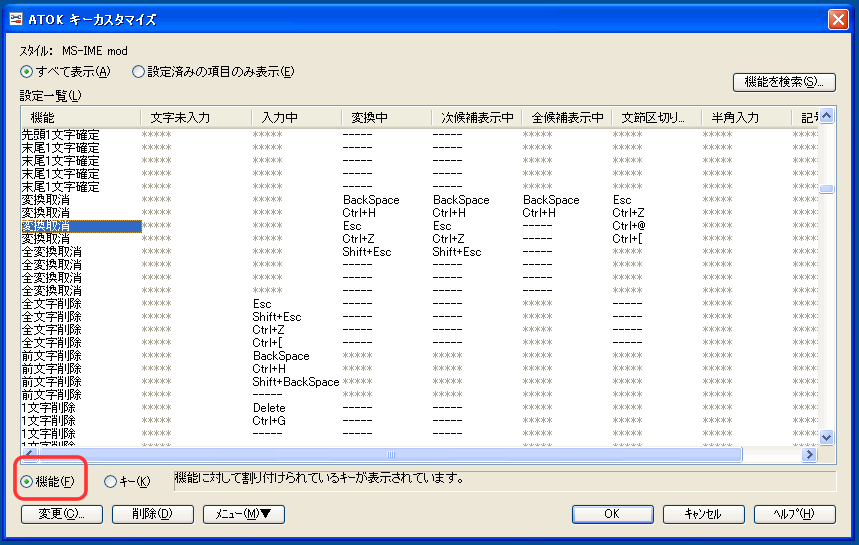Click the 機能 column header
Viewport: 859px width, 545px height.
81,118
